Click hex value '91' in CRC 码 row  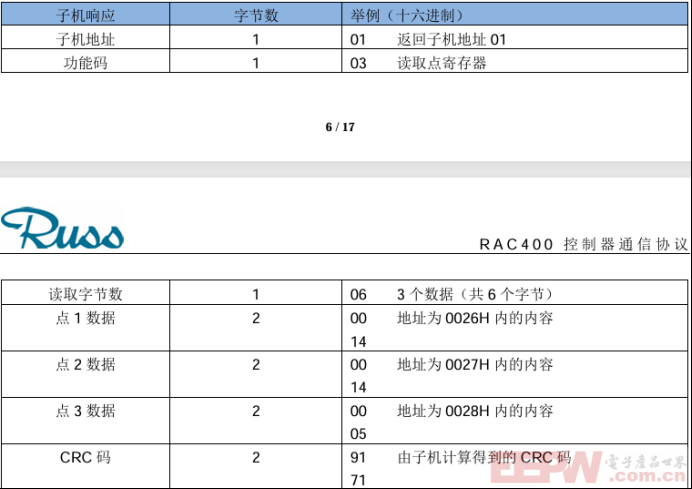(x=358, y=458)
